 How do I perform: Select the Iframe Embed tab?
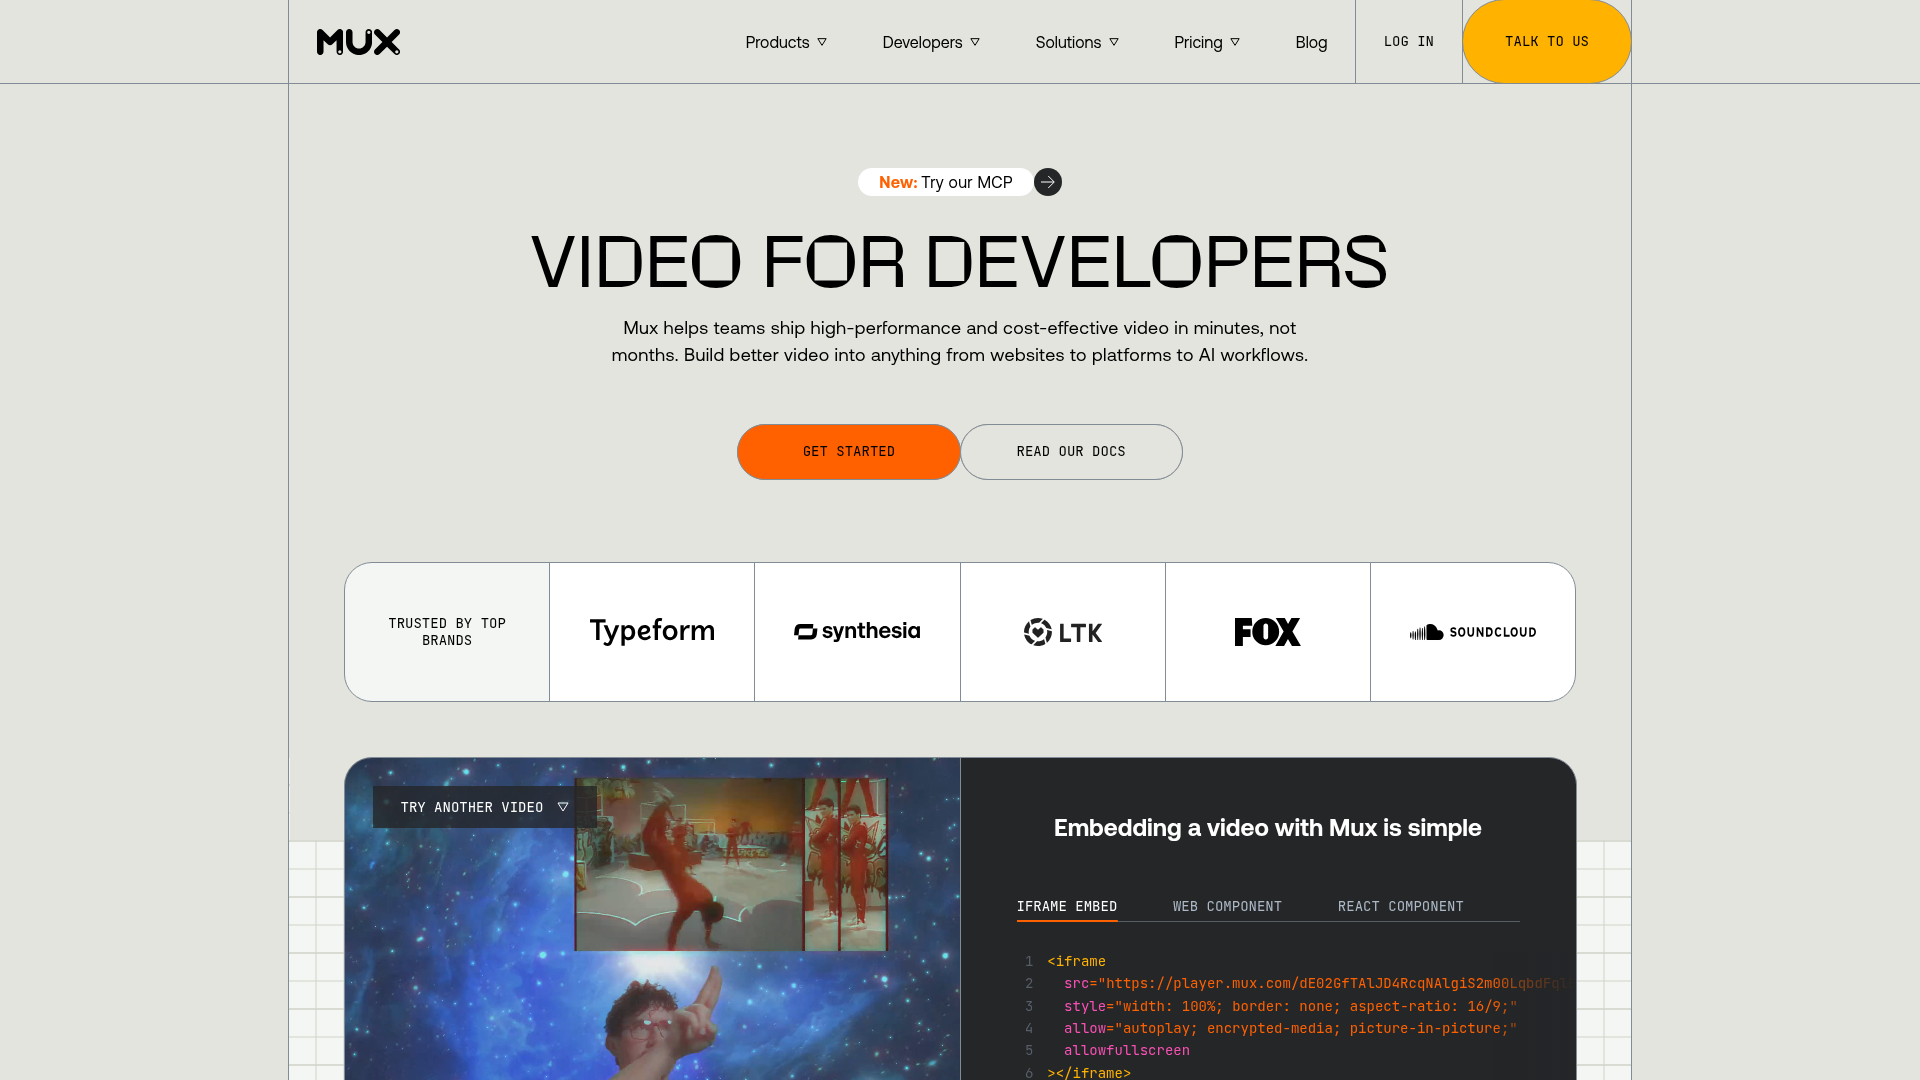(1067, 906)
